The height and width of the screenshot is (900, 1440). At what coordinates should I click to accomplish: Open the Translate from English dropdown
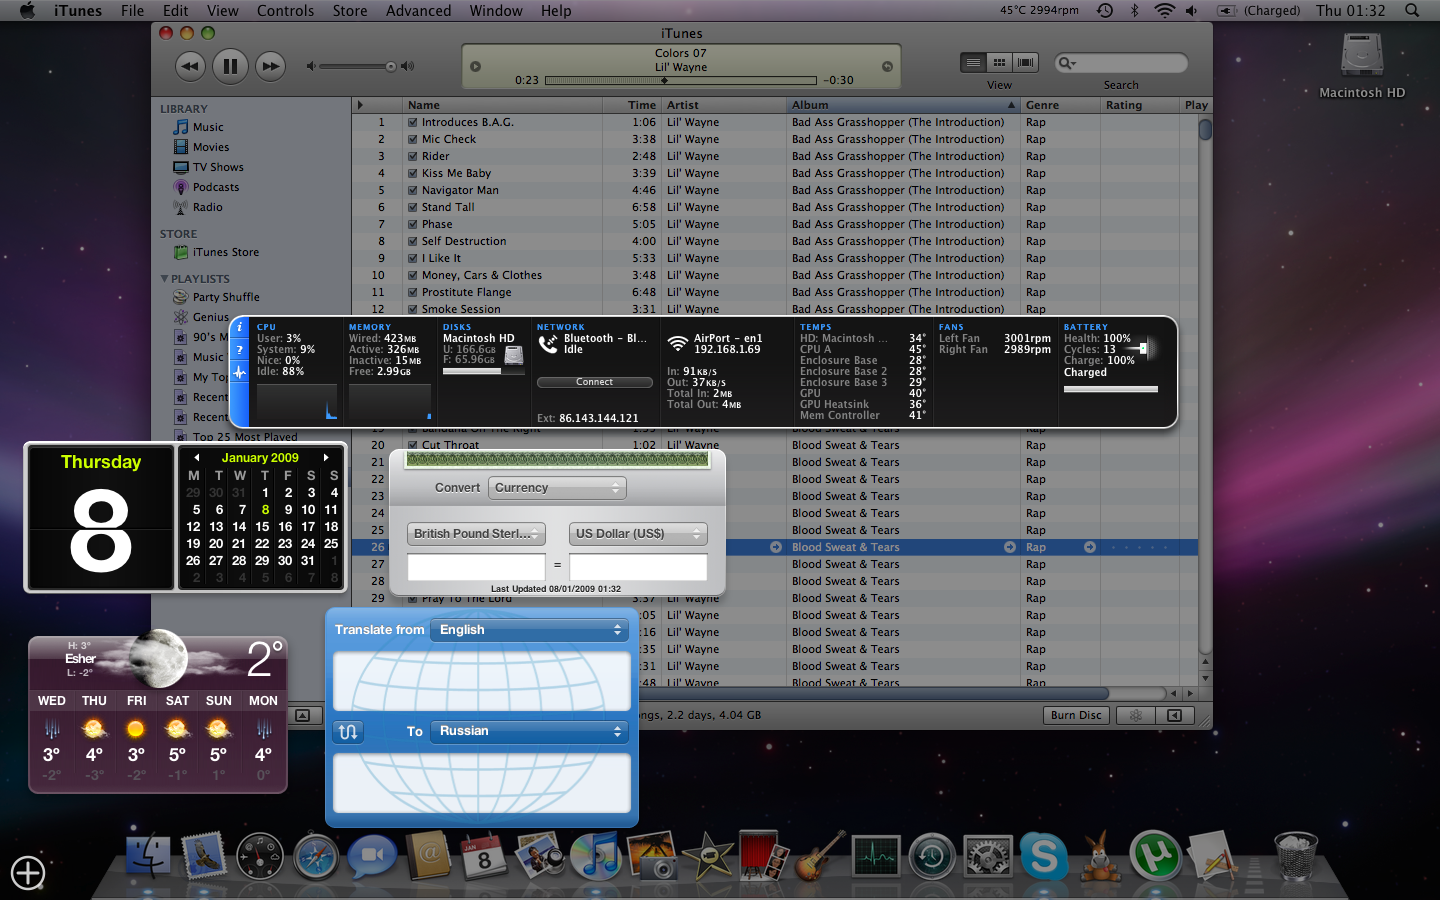click(530, 630)
